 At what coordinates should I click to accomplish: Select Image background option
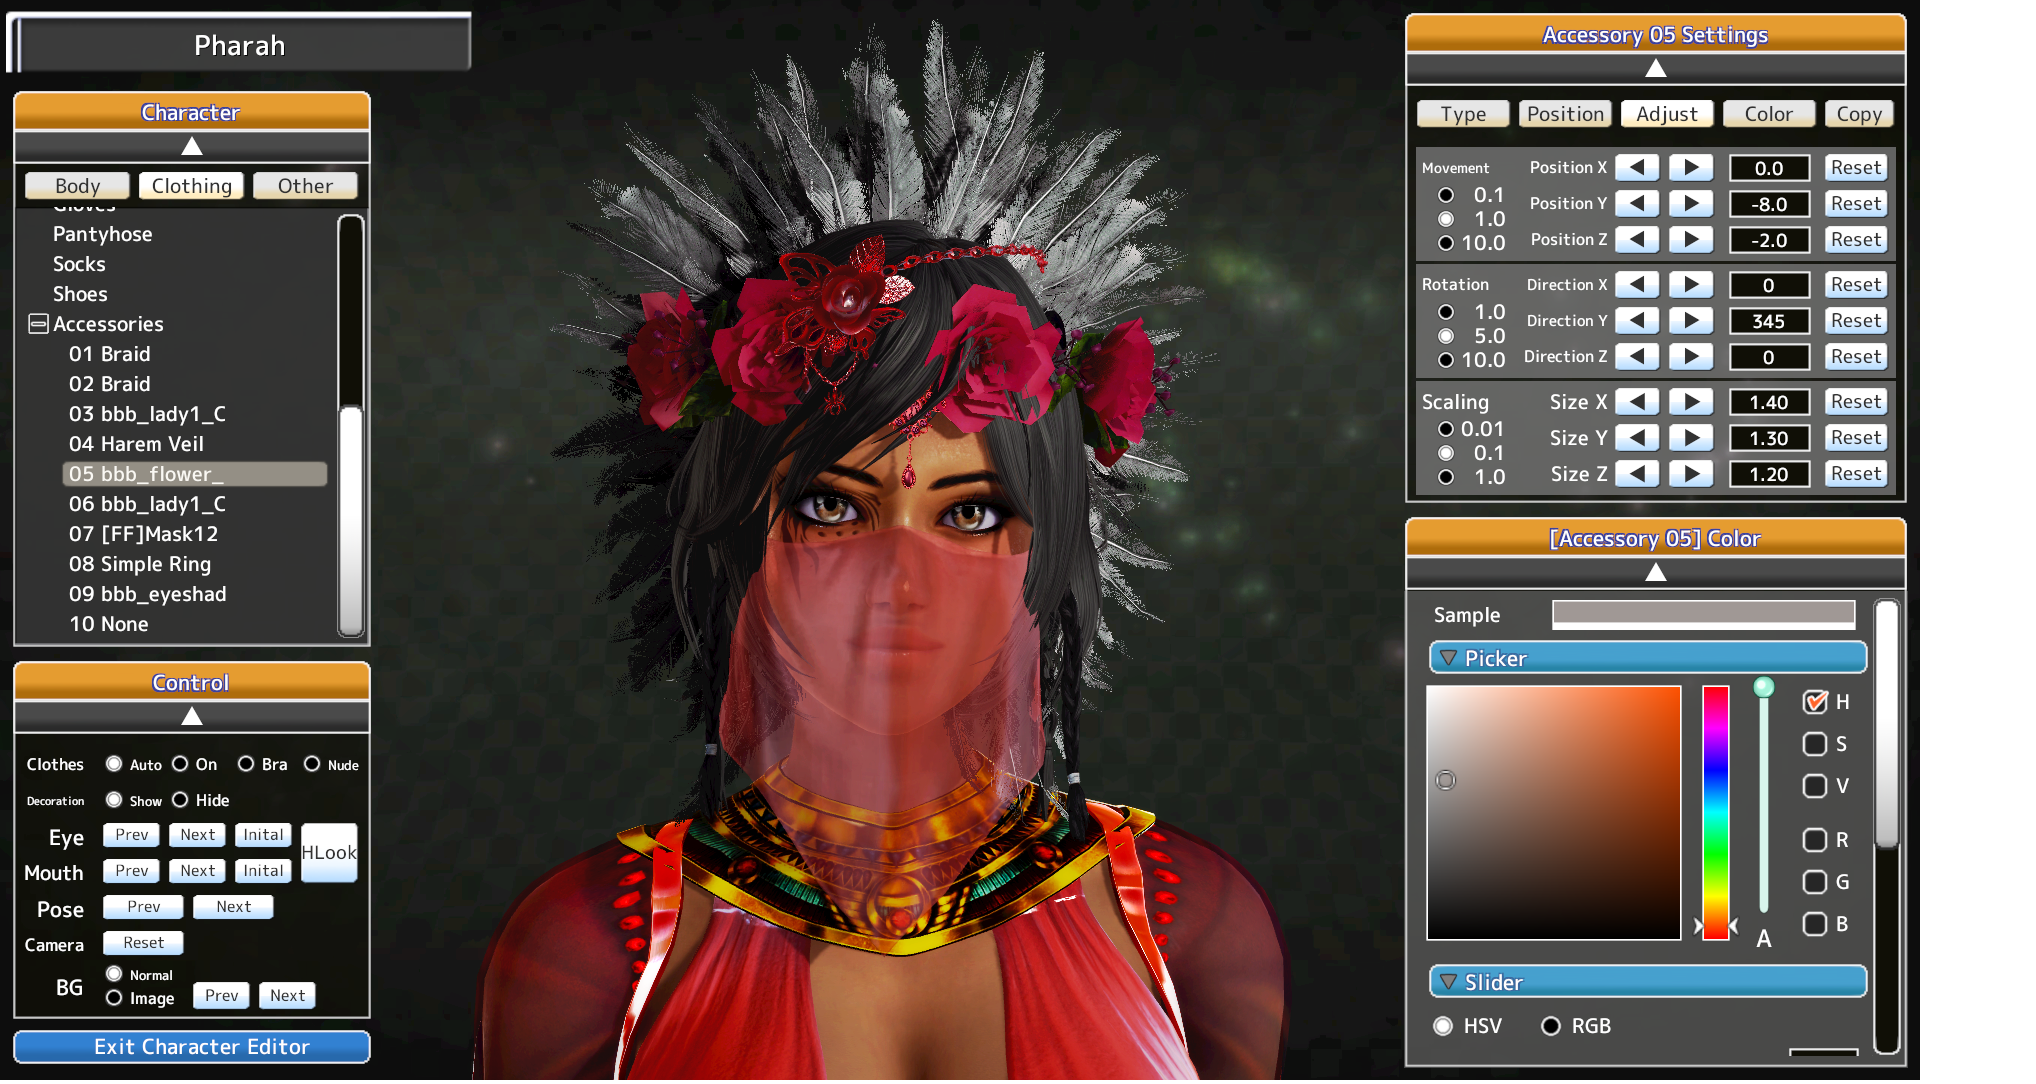point(114,998)
